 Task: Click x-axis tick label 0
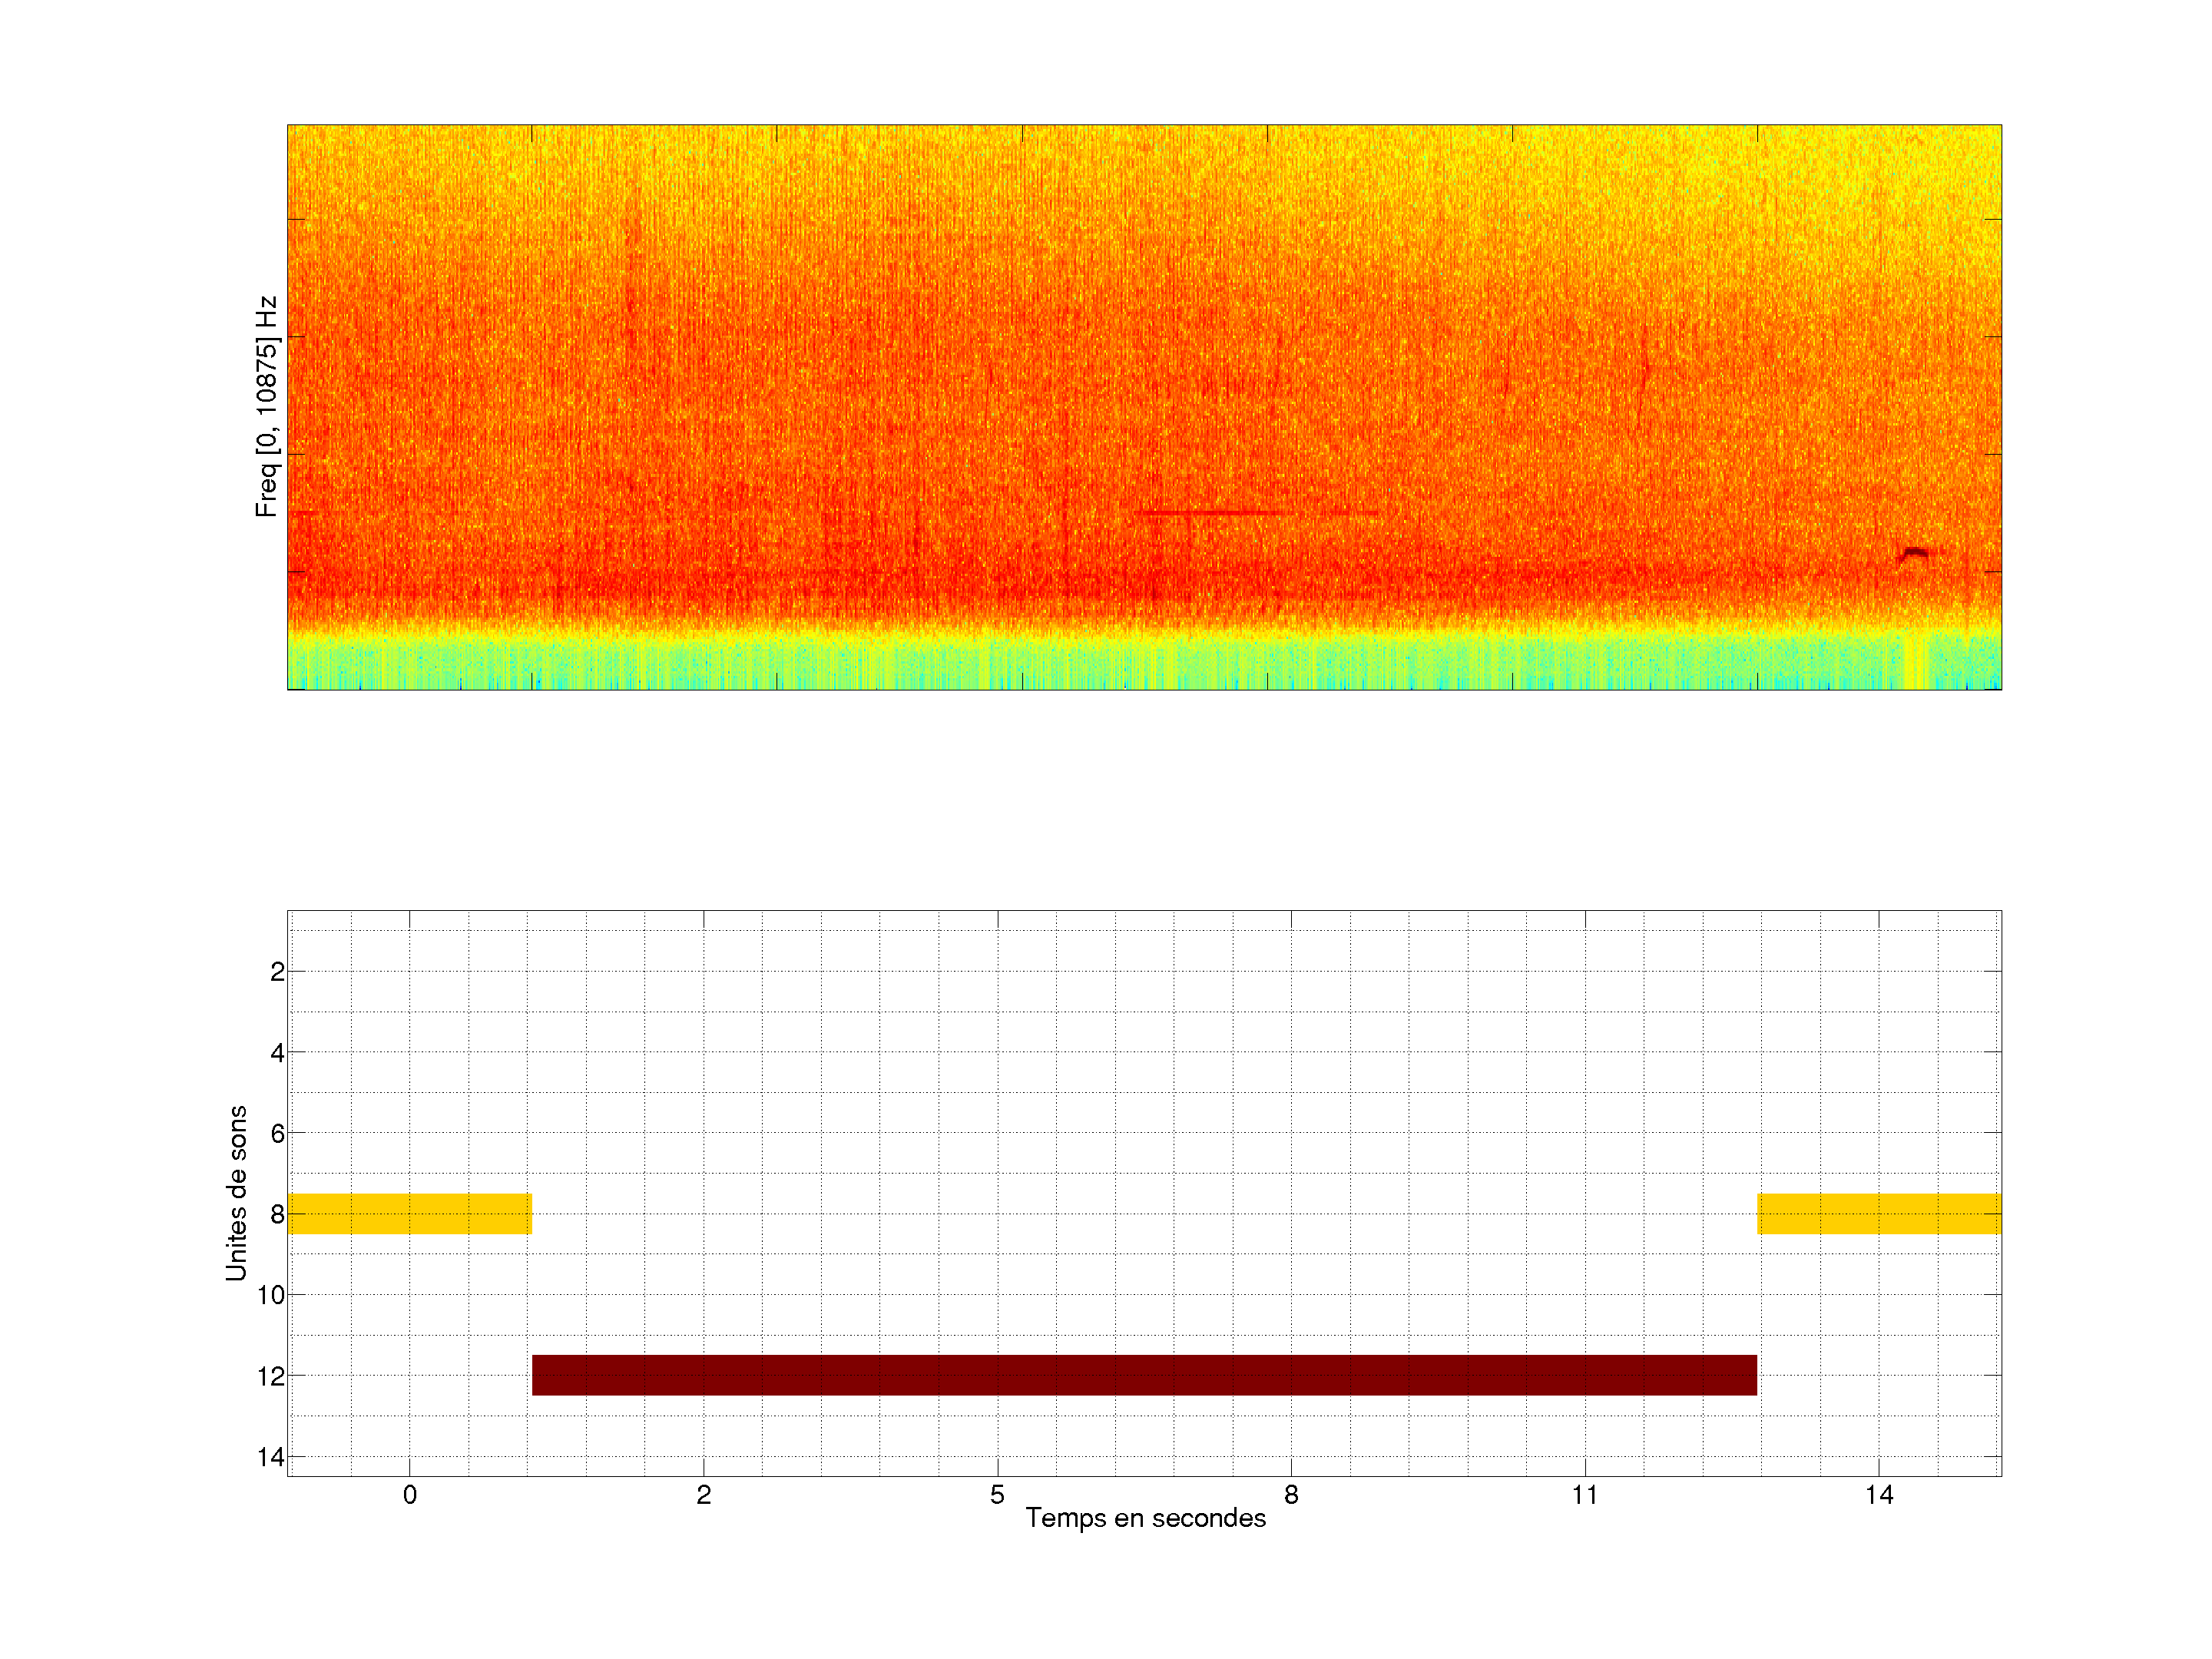point(409,1495)
